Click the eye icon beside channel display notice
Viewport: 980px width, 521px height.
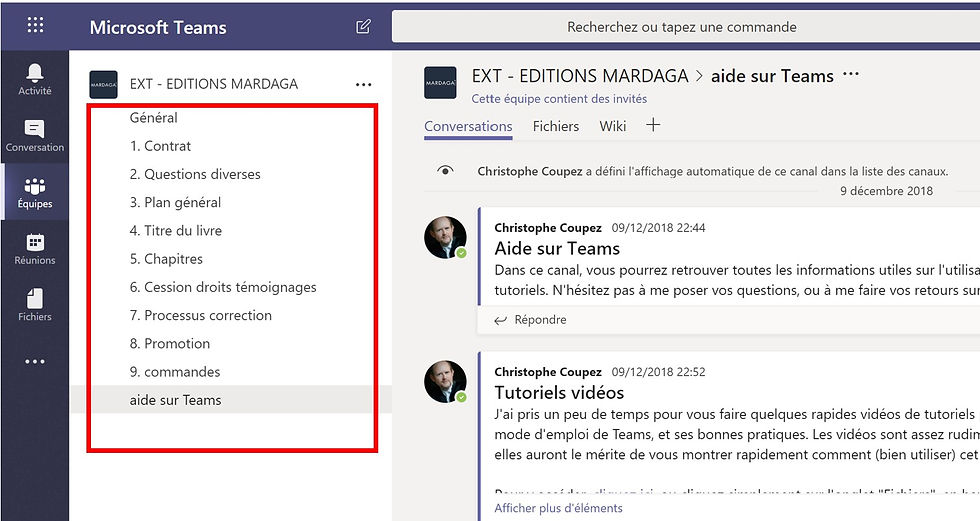(445, 171)
